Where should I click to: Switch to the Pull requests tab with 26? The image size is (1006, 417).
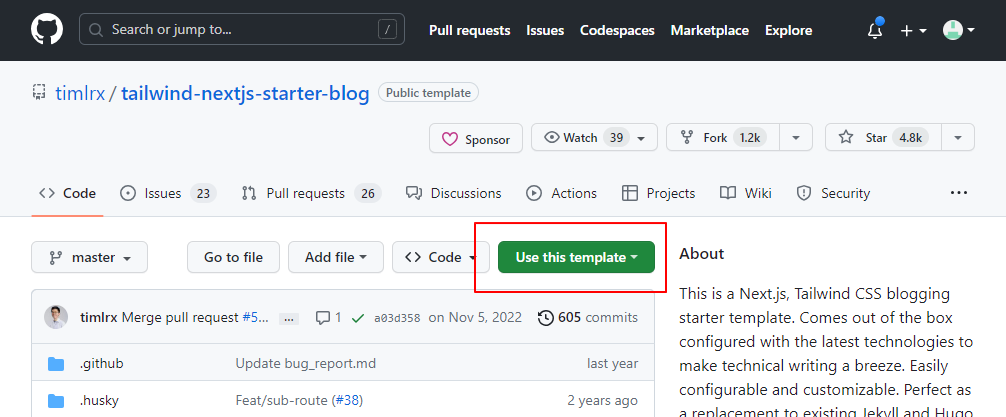[x=311, y=193]
